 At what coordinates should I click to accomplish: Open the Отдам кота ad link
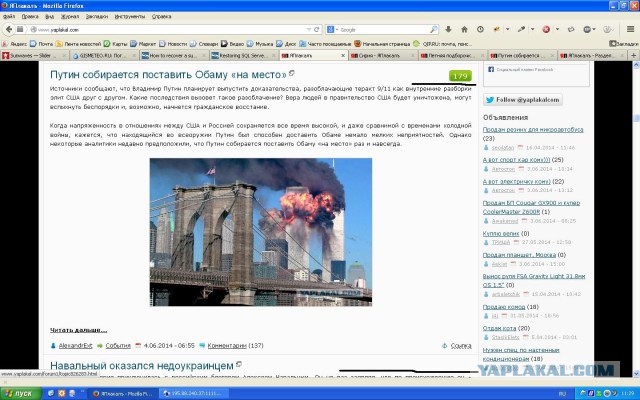pyautogui.click(x=499, y=328)
